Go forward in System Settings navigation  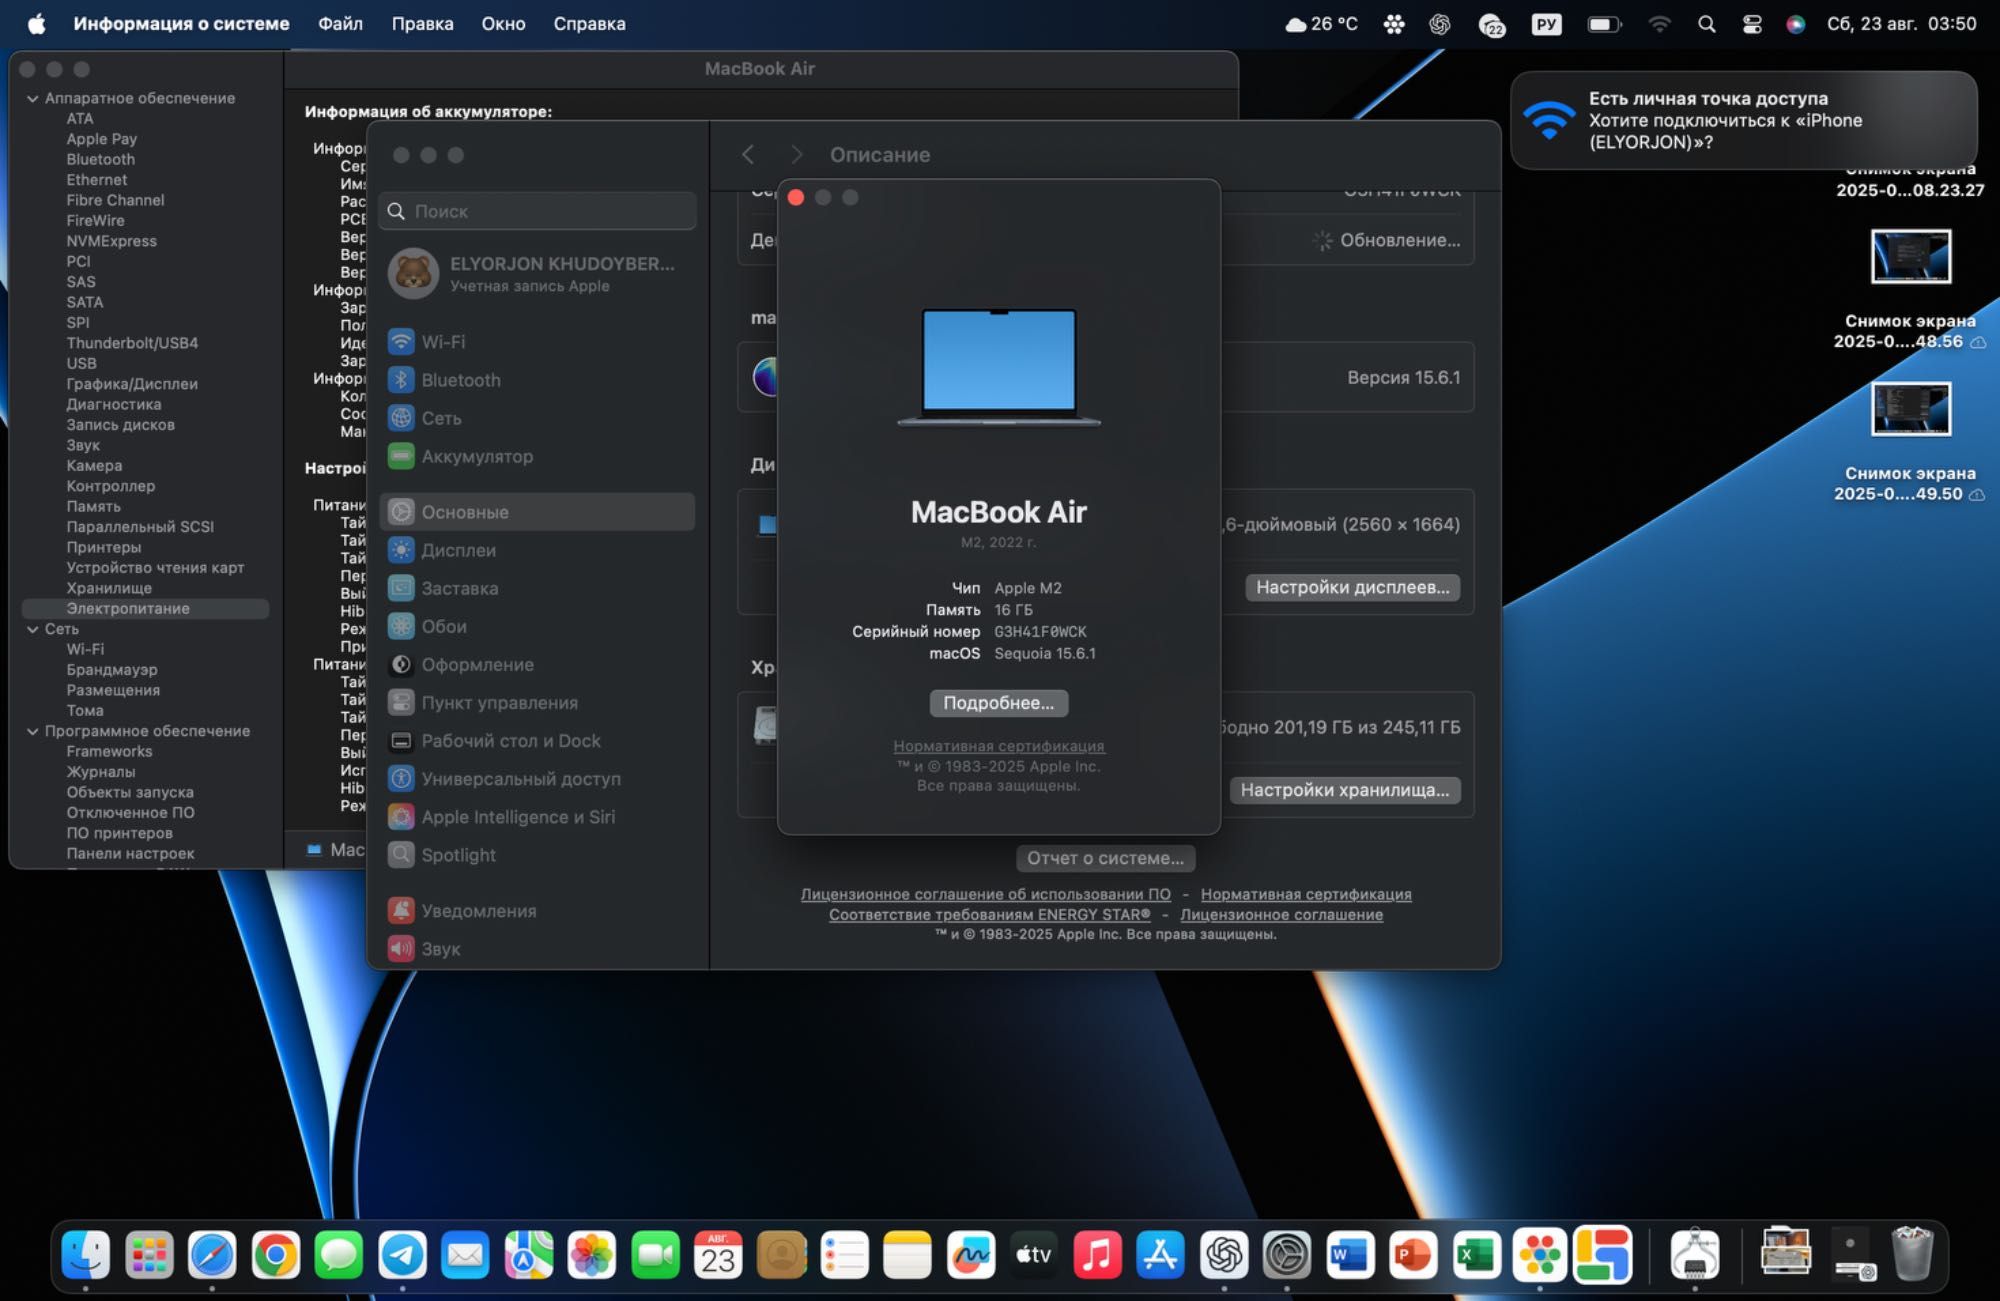(796, 155)
